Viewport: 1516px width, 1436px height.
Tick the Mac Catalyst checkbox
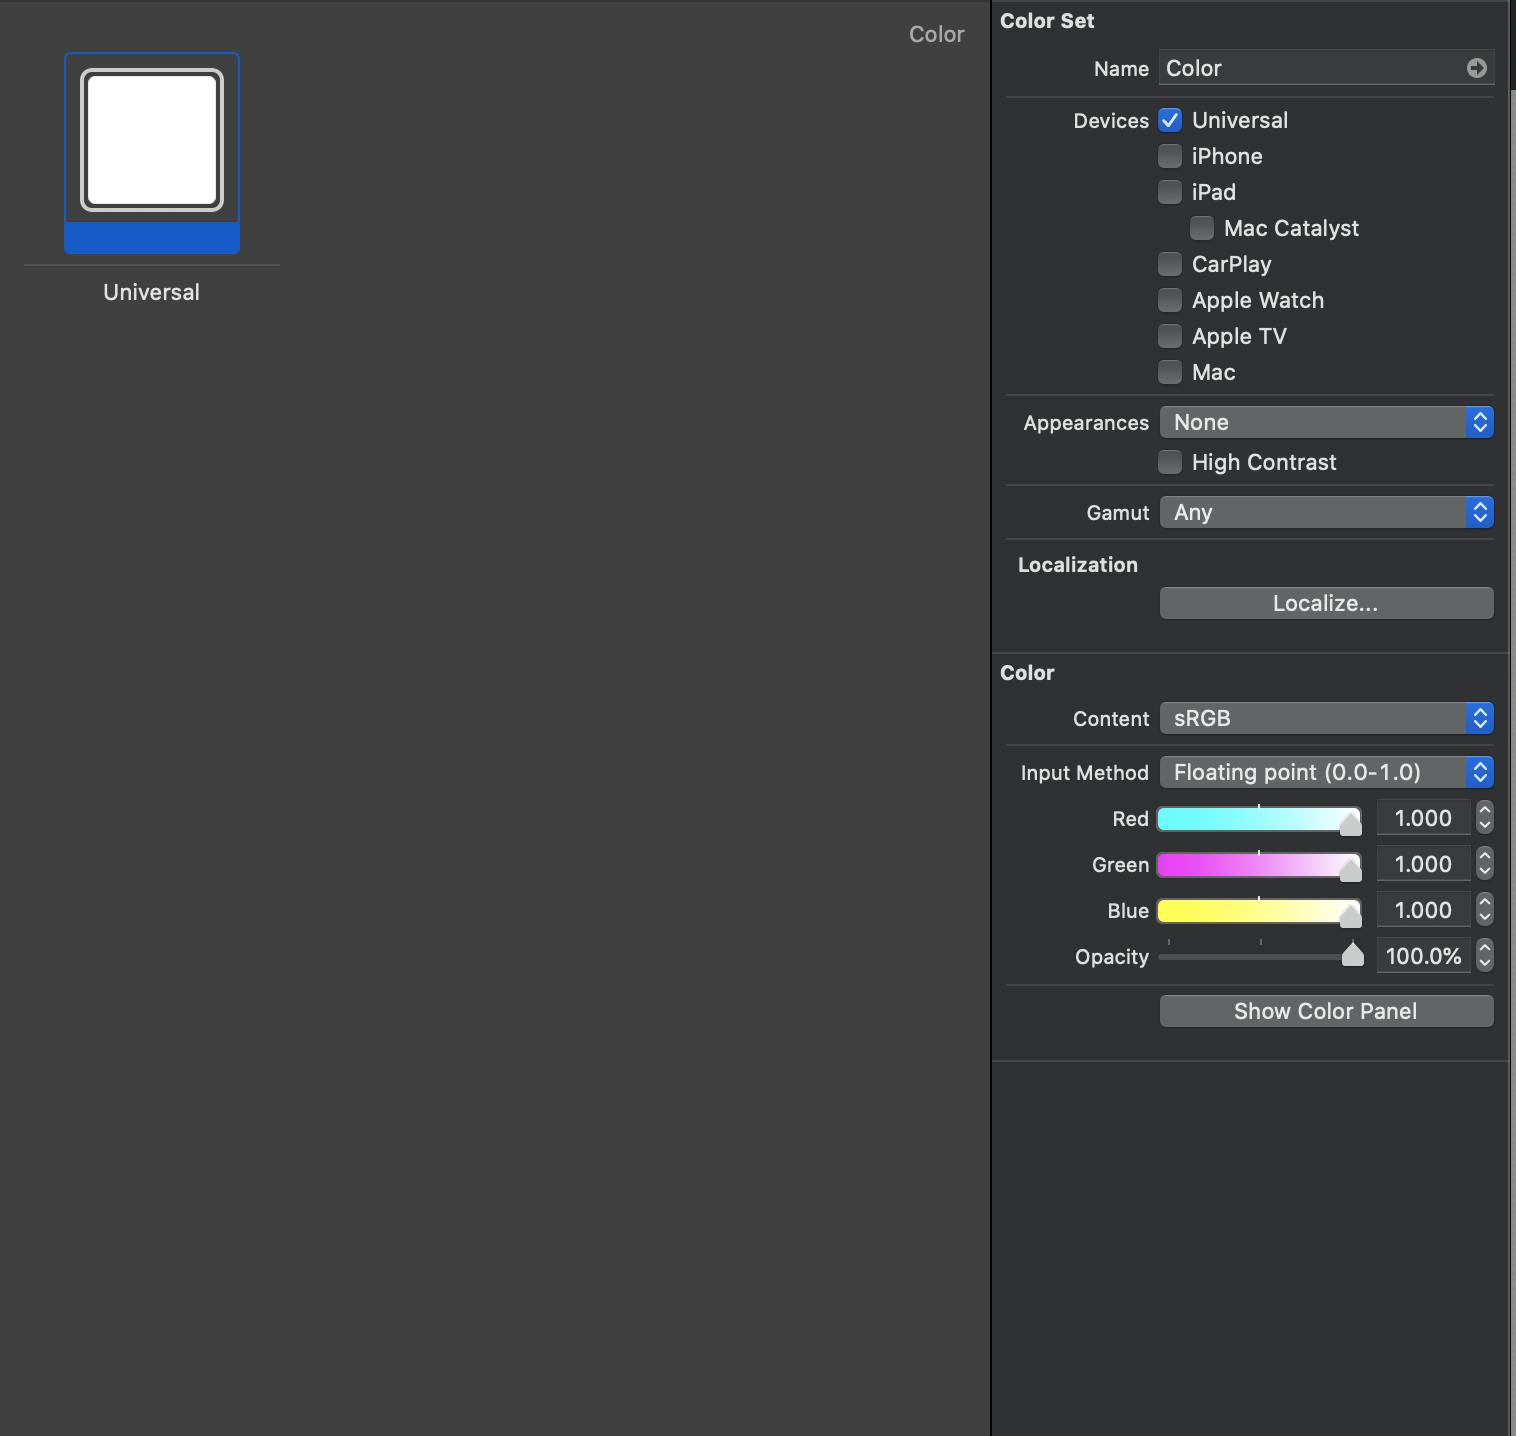pyautogui.click(x=1202, y=228)
